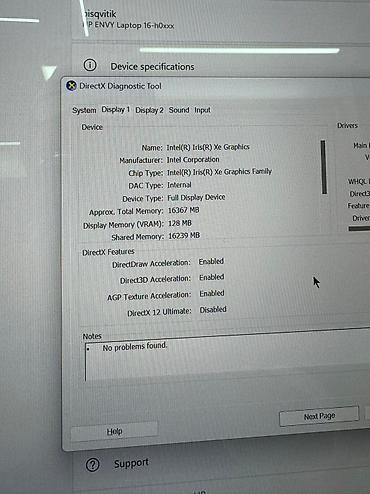This screenshot has height=494, width=370.
Task: Open the Input tab
Action: [x=202, y=110]
